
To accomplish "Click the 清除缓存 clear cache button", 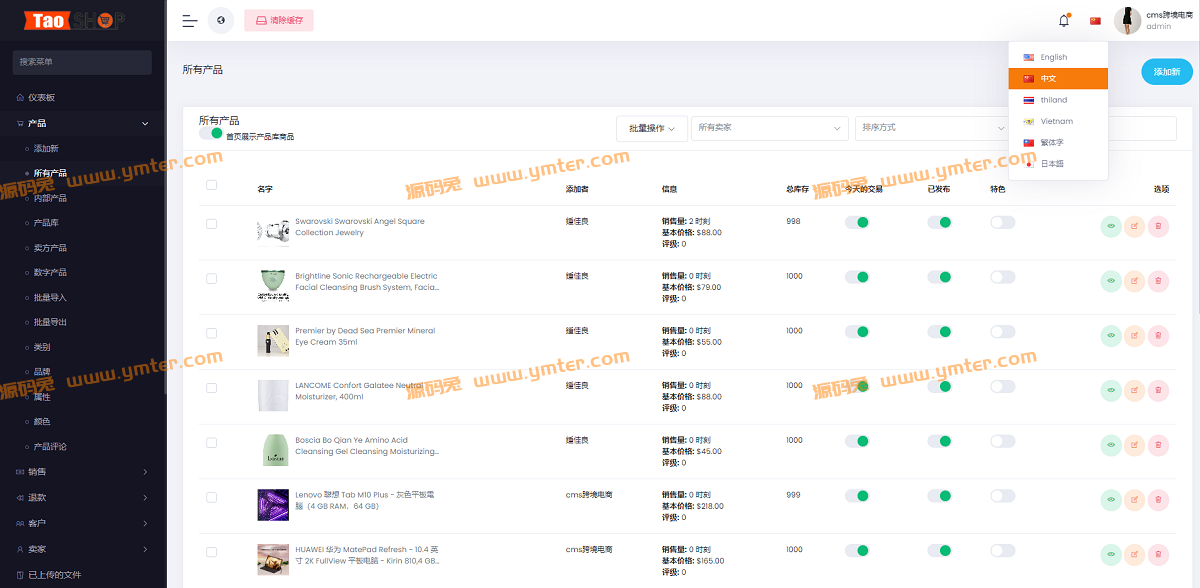I will 279,20.
